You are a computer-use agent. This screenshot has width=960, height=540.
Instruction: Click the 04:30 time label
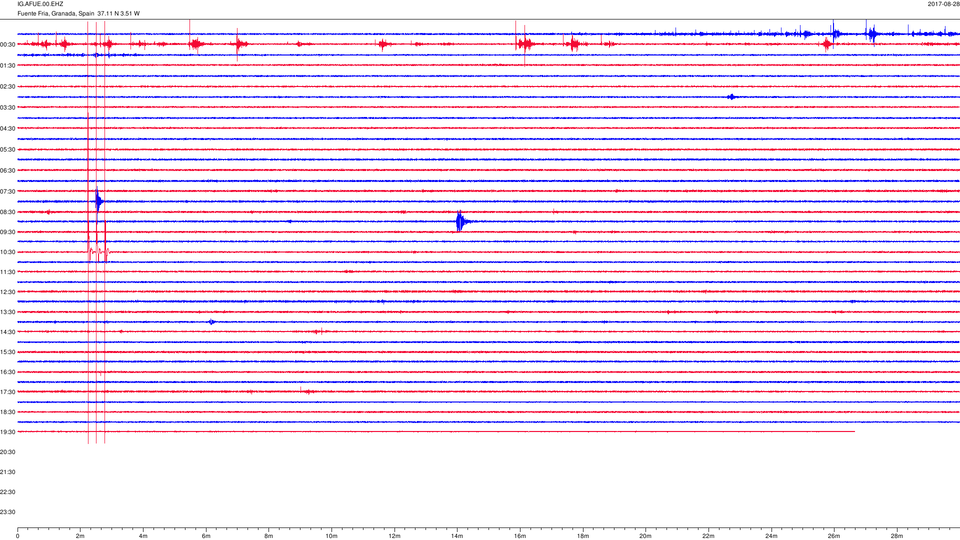pos(7,129)
